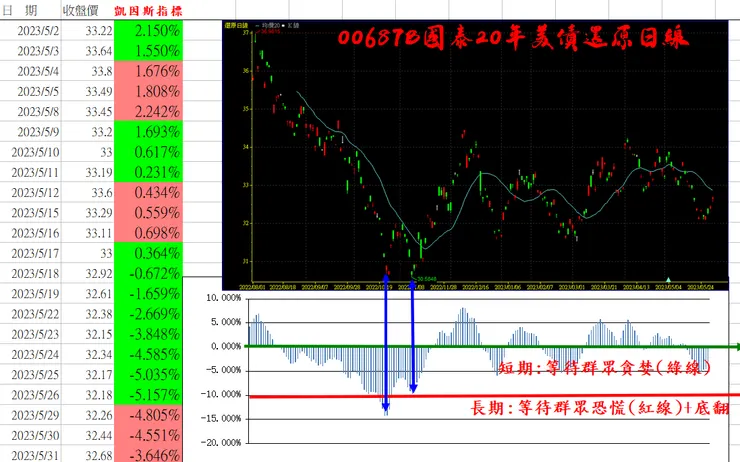The image size is (740, 462).
Task: Click the date cell 2023/5/11
Action: [30, 173]
